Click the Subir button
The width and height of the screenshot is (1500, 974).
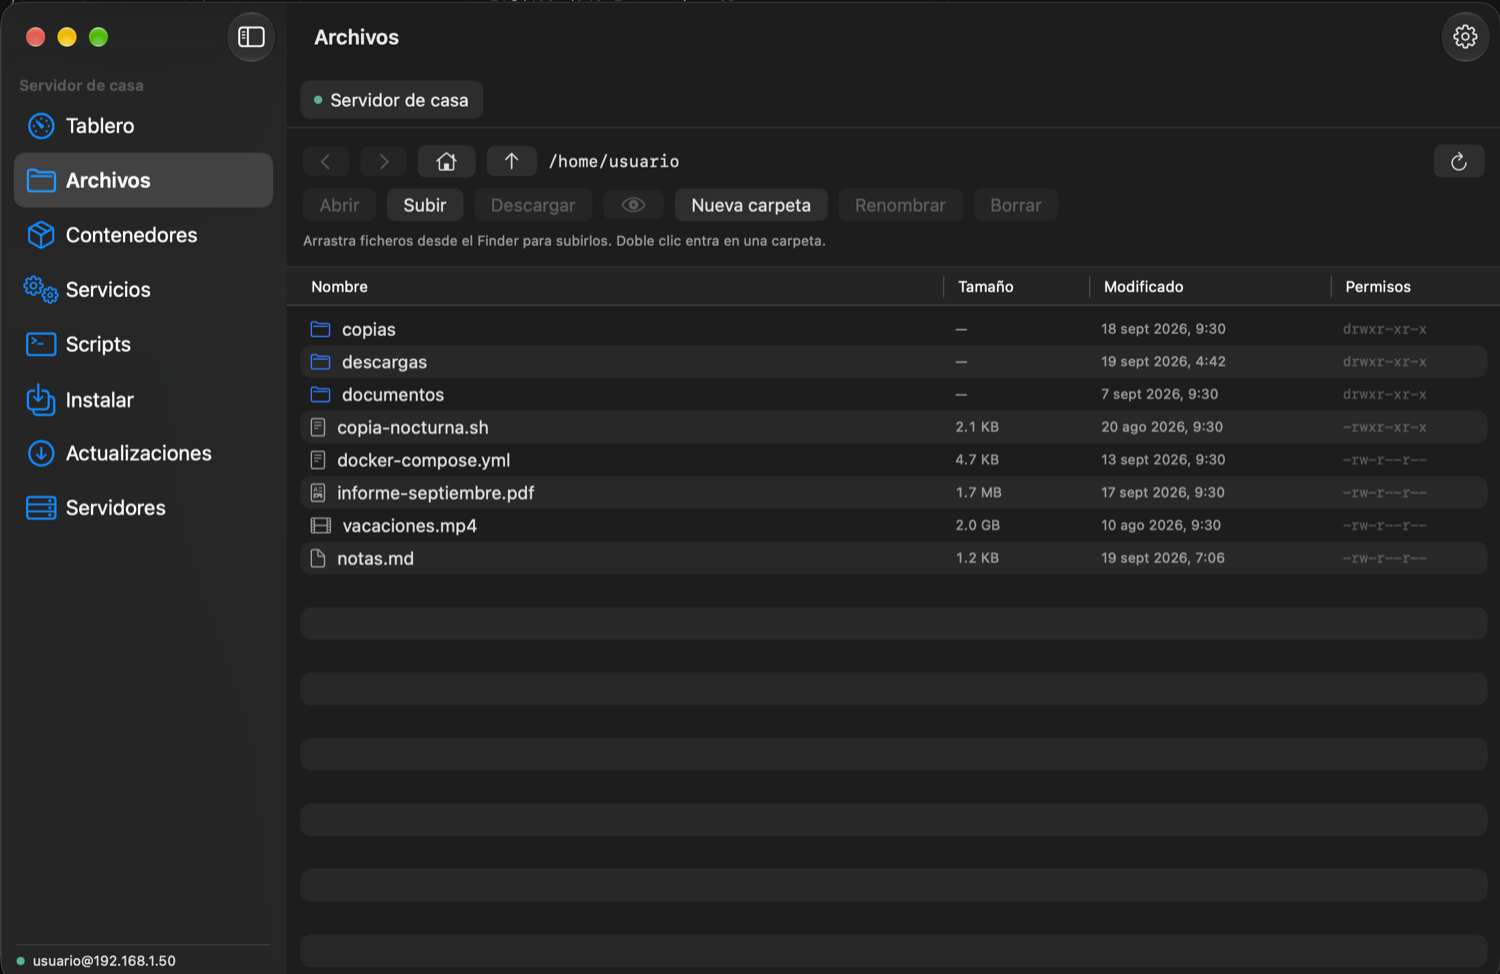pyautogui.click(x=424, y=205)
